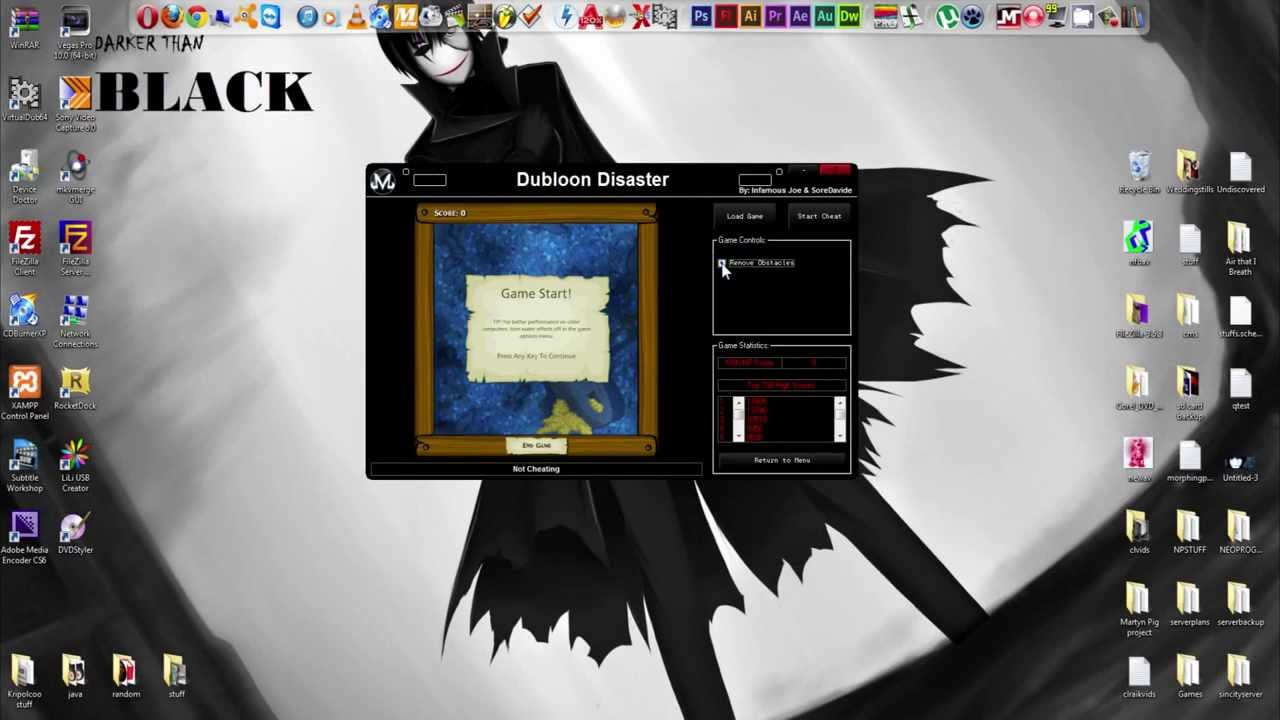Select the Weddingstills folder

click(x=1189, y=171)
